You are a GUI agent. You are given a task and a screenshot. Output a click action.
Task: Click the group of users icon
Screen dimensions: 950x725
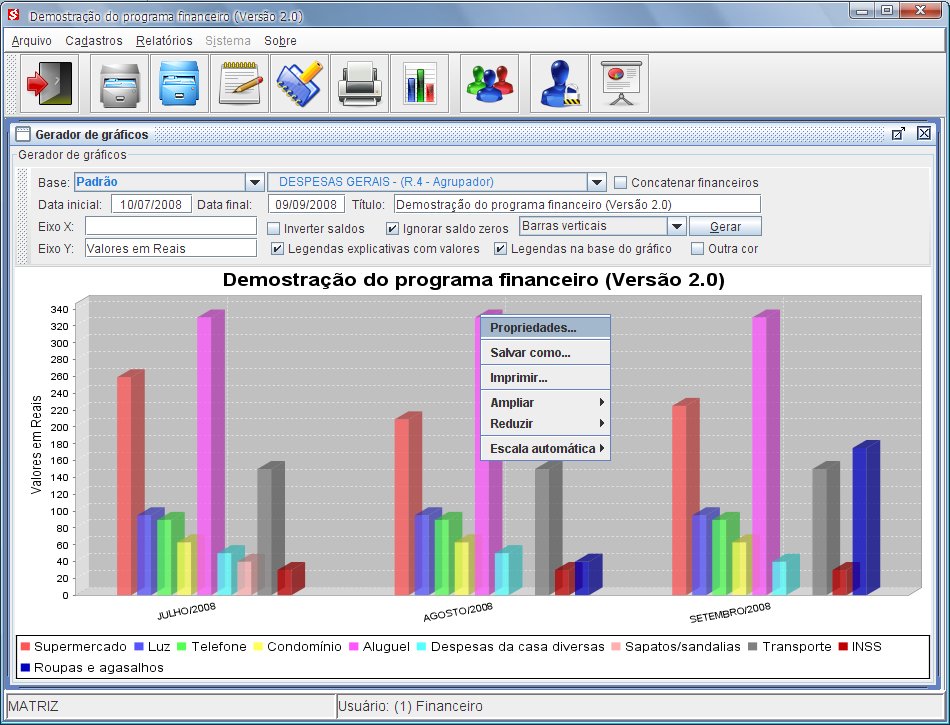(x=490, y=84)
